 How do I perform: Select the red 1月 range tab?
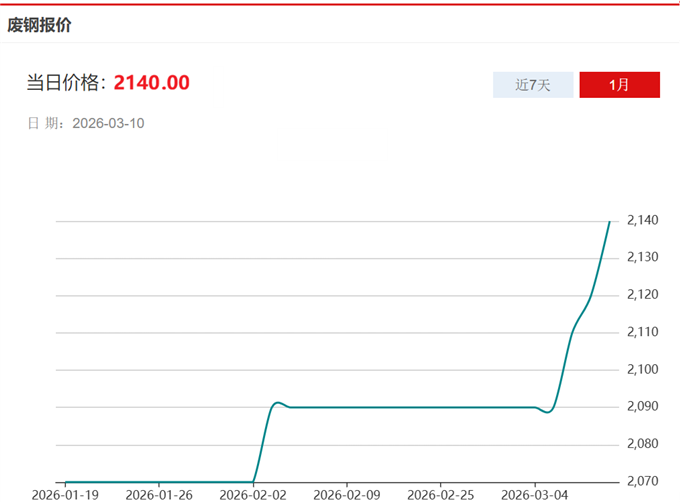click(x=619, y=85)
